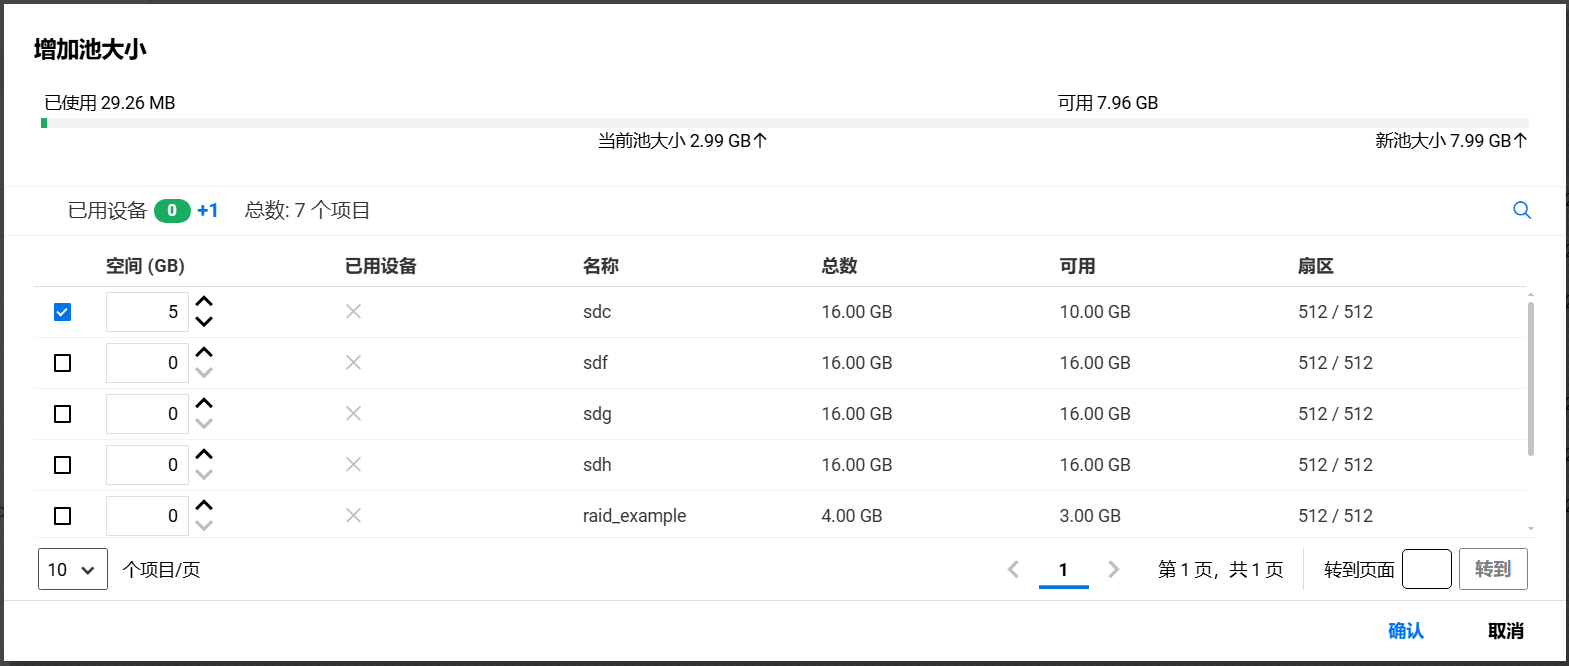Decrease raid_example space with down arrow
Screen dimensions: 1569x666
point(204,526)
